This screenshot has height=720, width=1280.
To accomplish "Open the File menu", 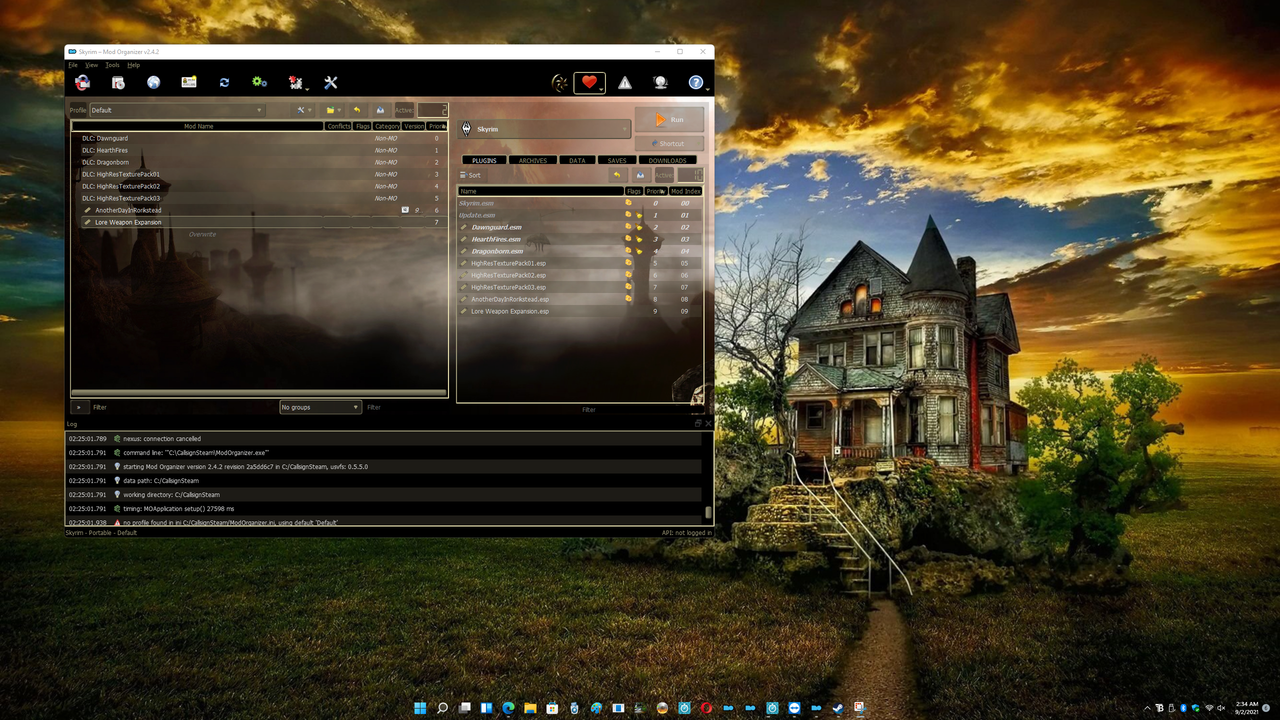I will (73, 65).
